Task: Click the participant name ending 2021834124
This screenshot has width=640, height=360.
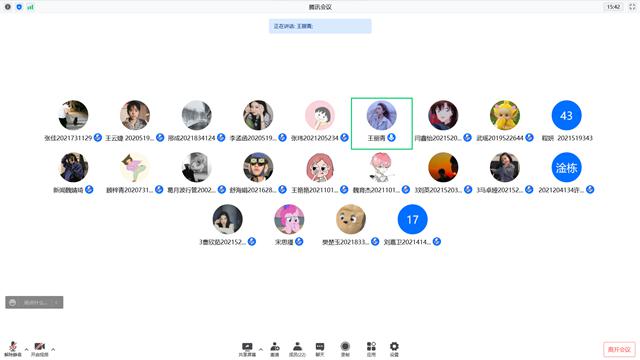Action: [191, 138]
